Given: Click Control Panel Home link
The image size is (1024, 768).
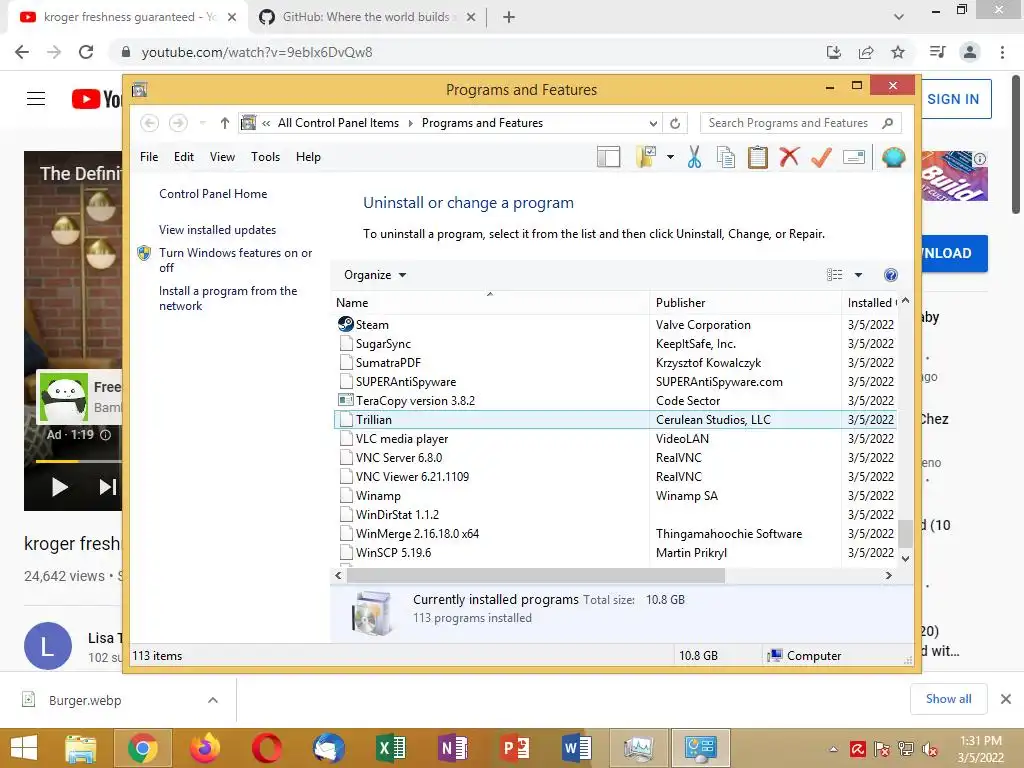Looking at the screenshot, I should 213,194.
